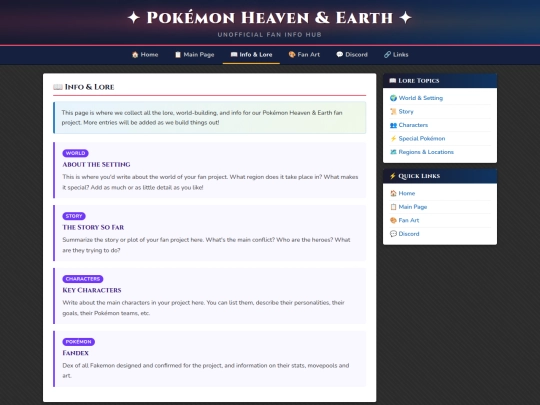Screen dimensions: 540x405
Task: Click the palette icon beside Fan Art in navbar
Action: pyautogui.click(x=292, y=54)
